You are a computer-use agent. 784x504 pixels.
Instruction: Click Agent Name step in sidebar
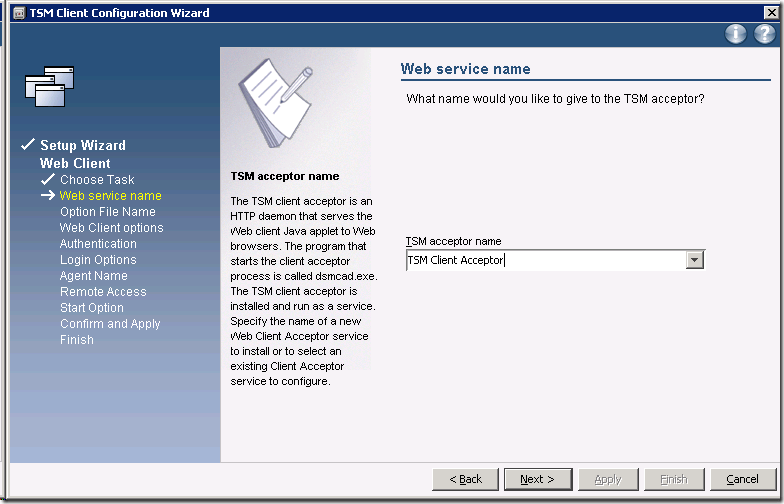click(x=93, y=276)
